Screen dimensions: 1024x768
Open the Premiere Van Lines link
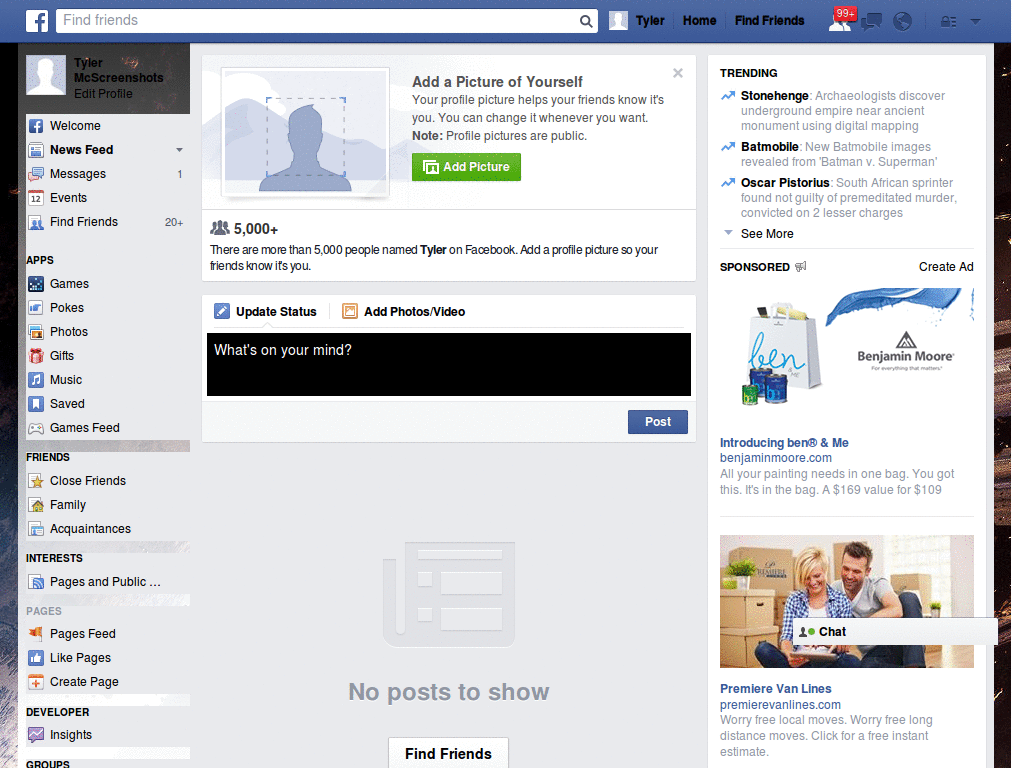pyautogui.click(x=776, y=688)
